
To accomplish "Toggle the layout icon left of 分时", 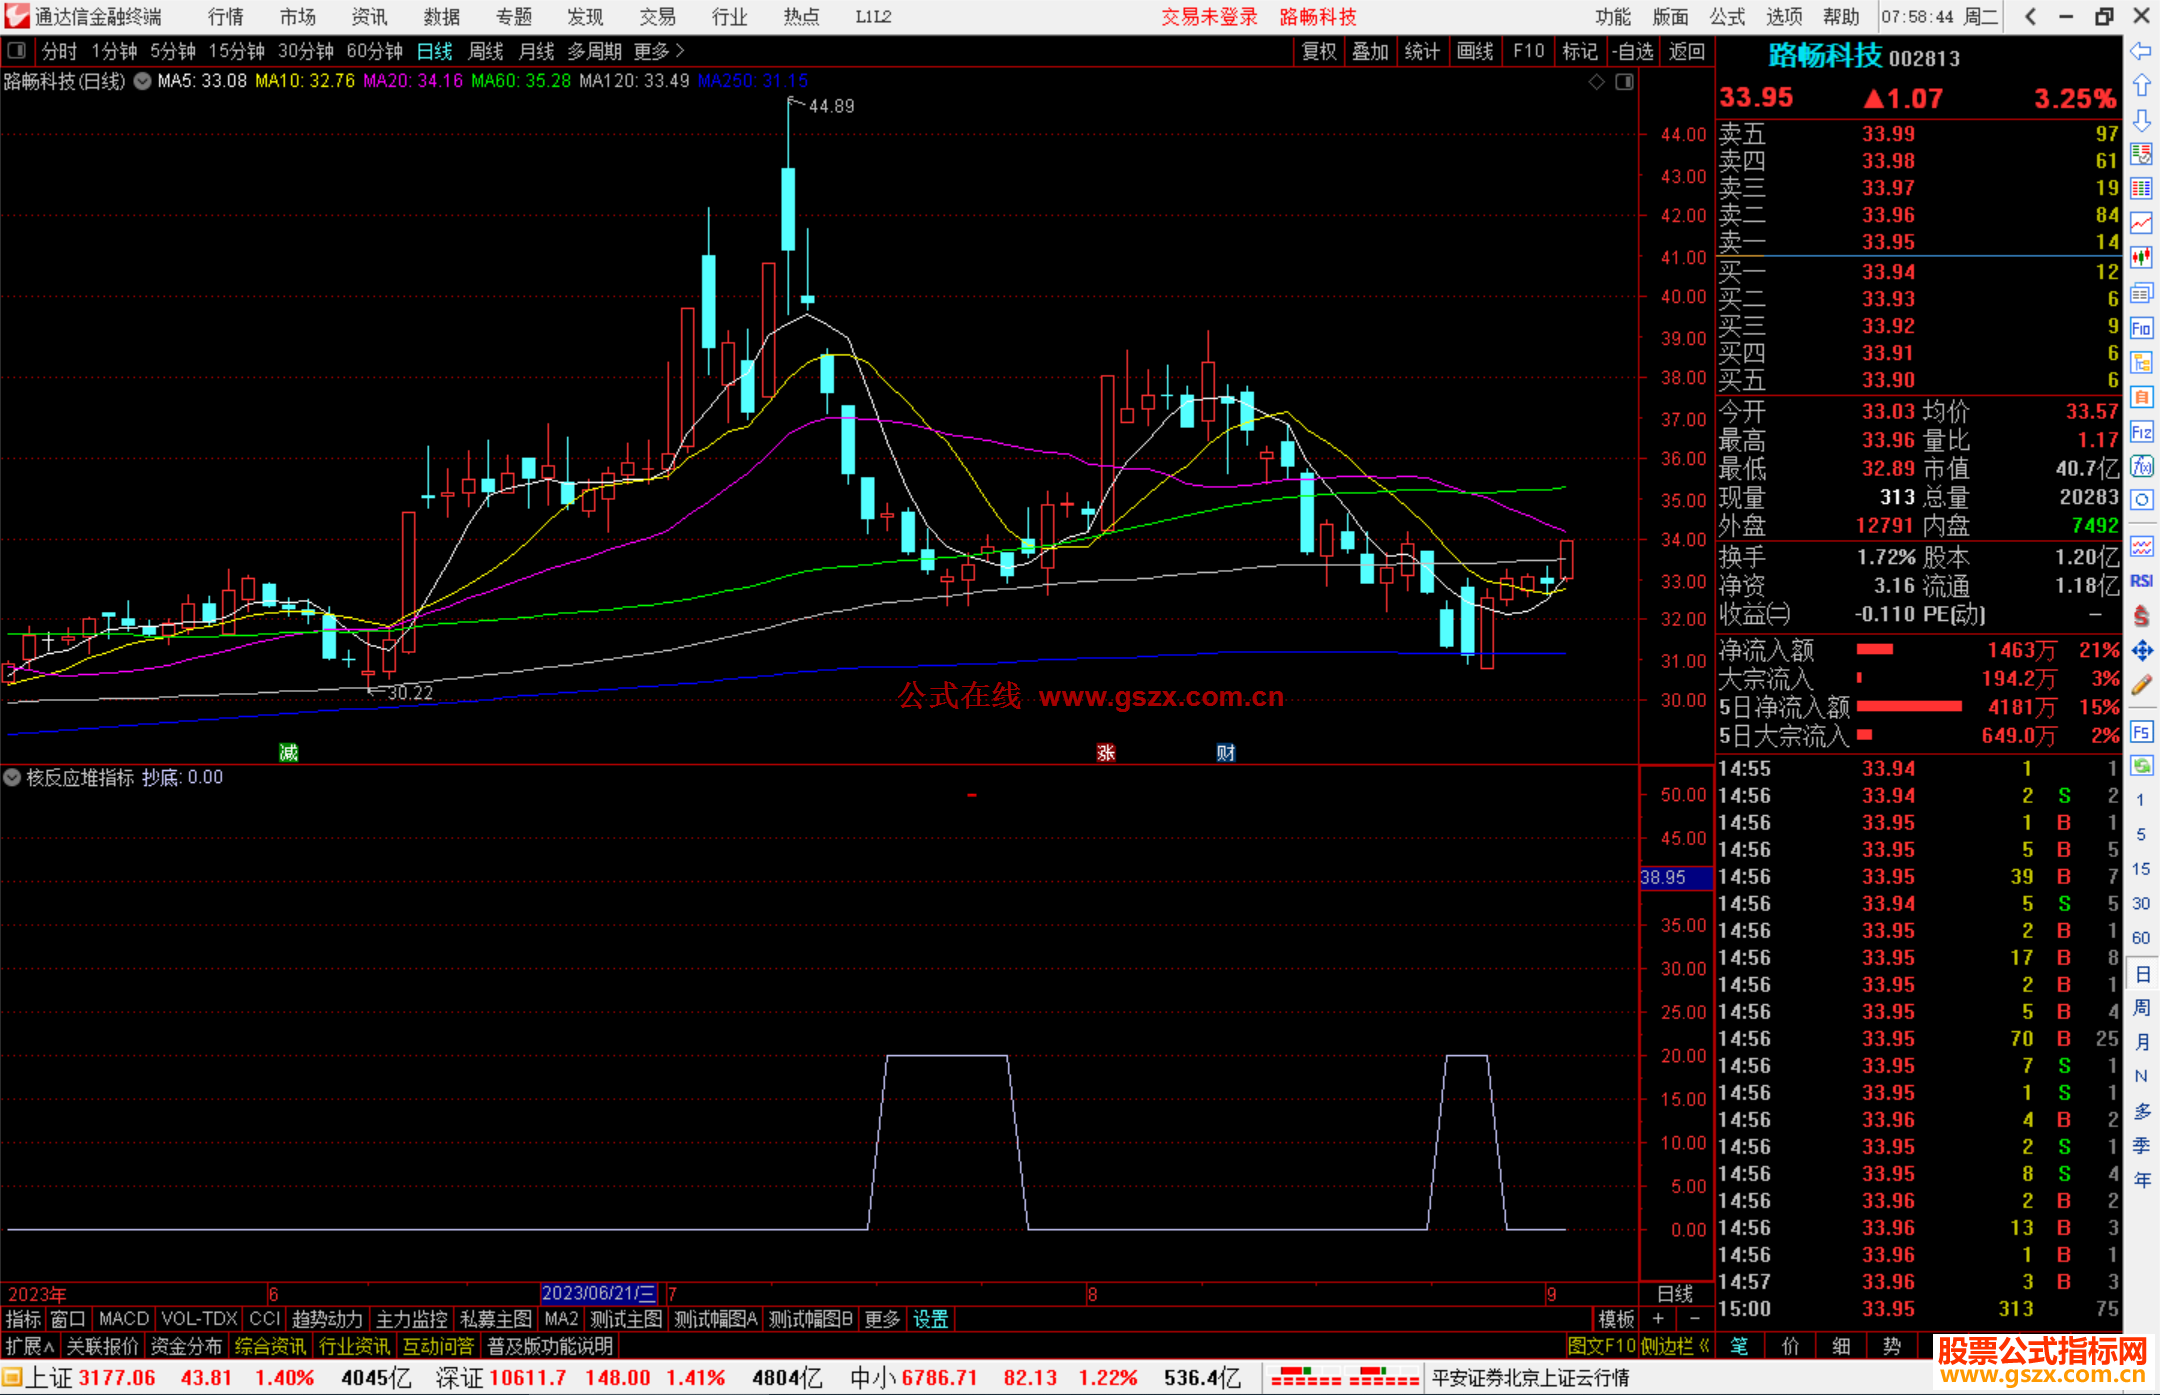I will (17, 51).
